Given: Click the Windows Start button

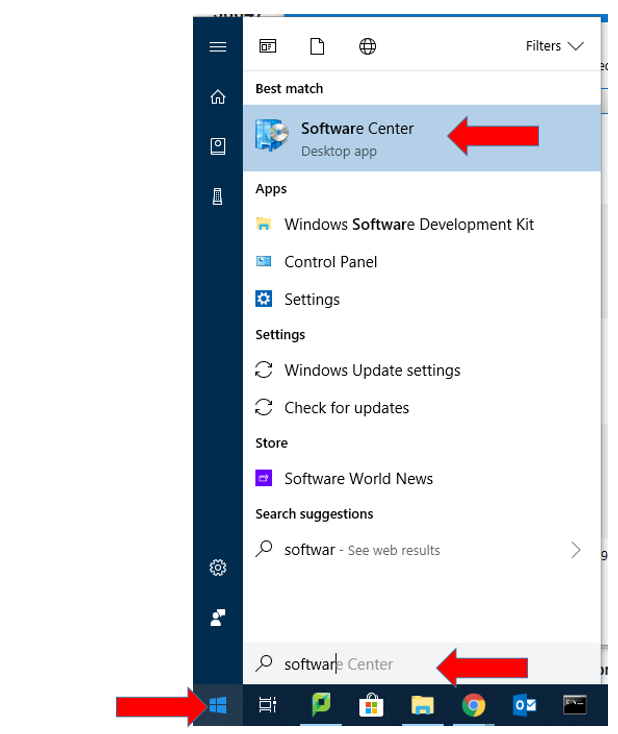Looking at the screenshot, I should [x=218, y=705].
